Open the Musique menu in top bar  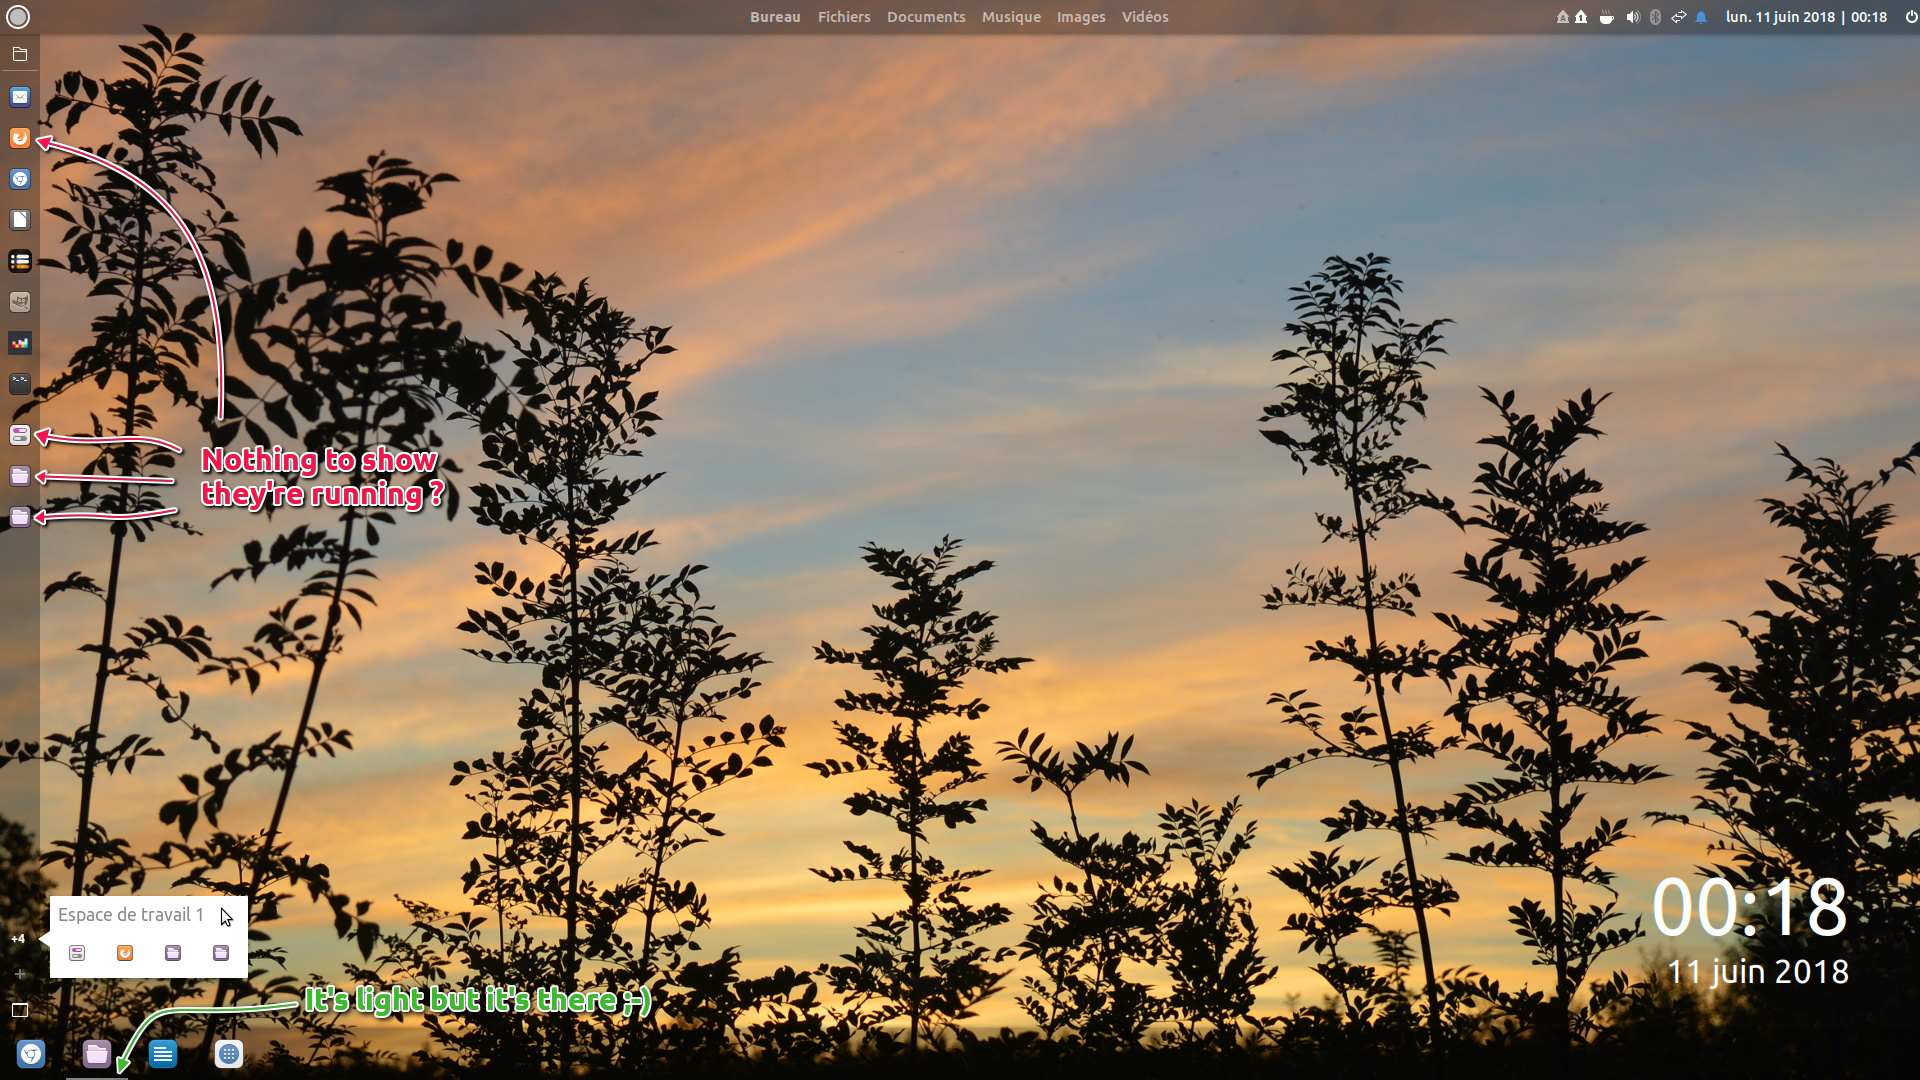1010,17
